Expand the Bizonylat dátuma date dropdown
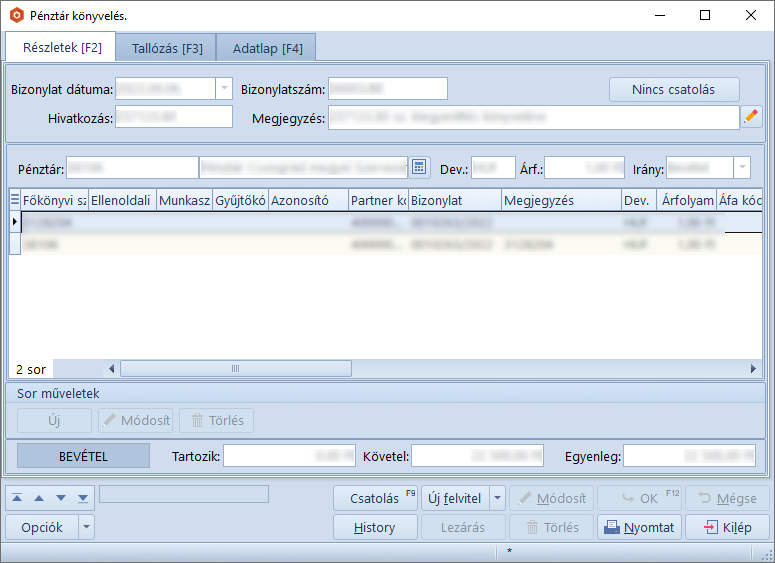This screenshot has width=775, height=563. [x=223, y=89]
